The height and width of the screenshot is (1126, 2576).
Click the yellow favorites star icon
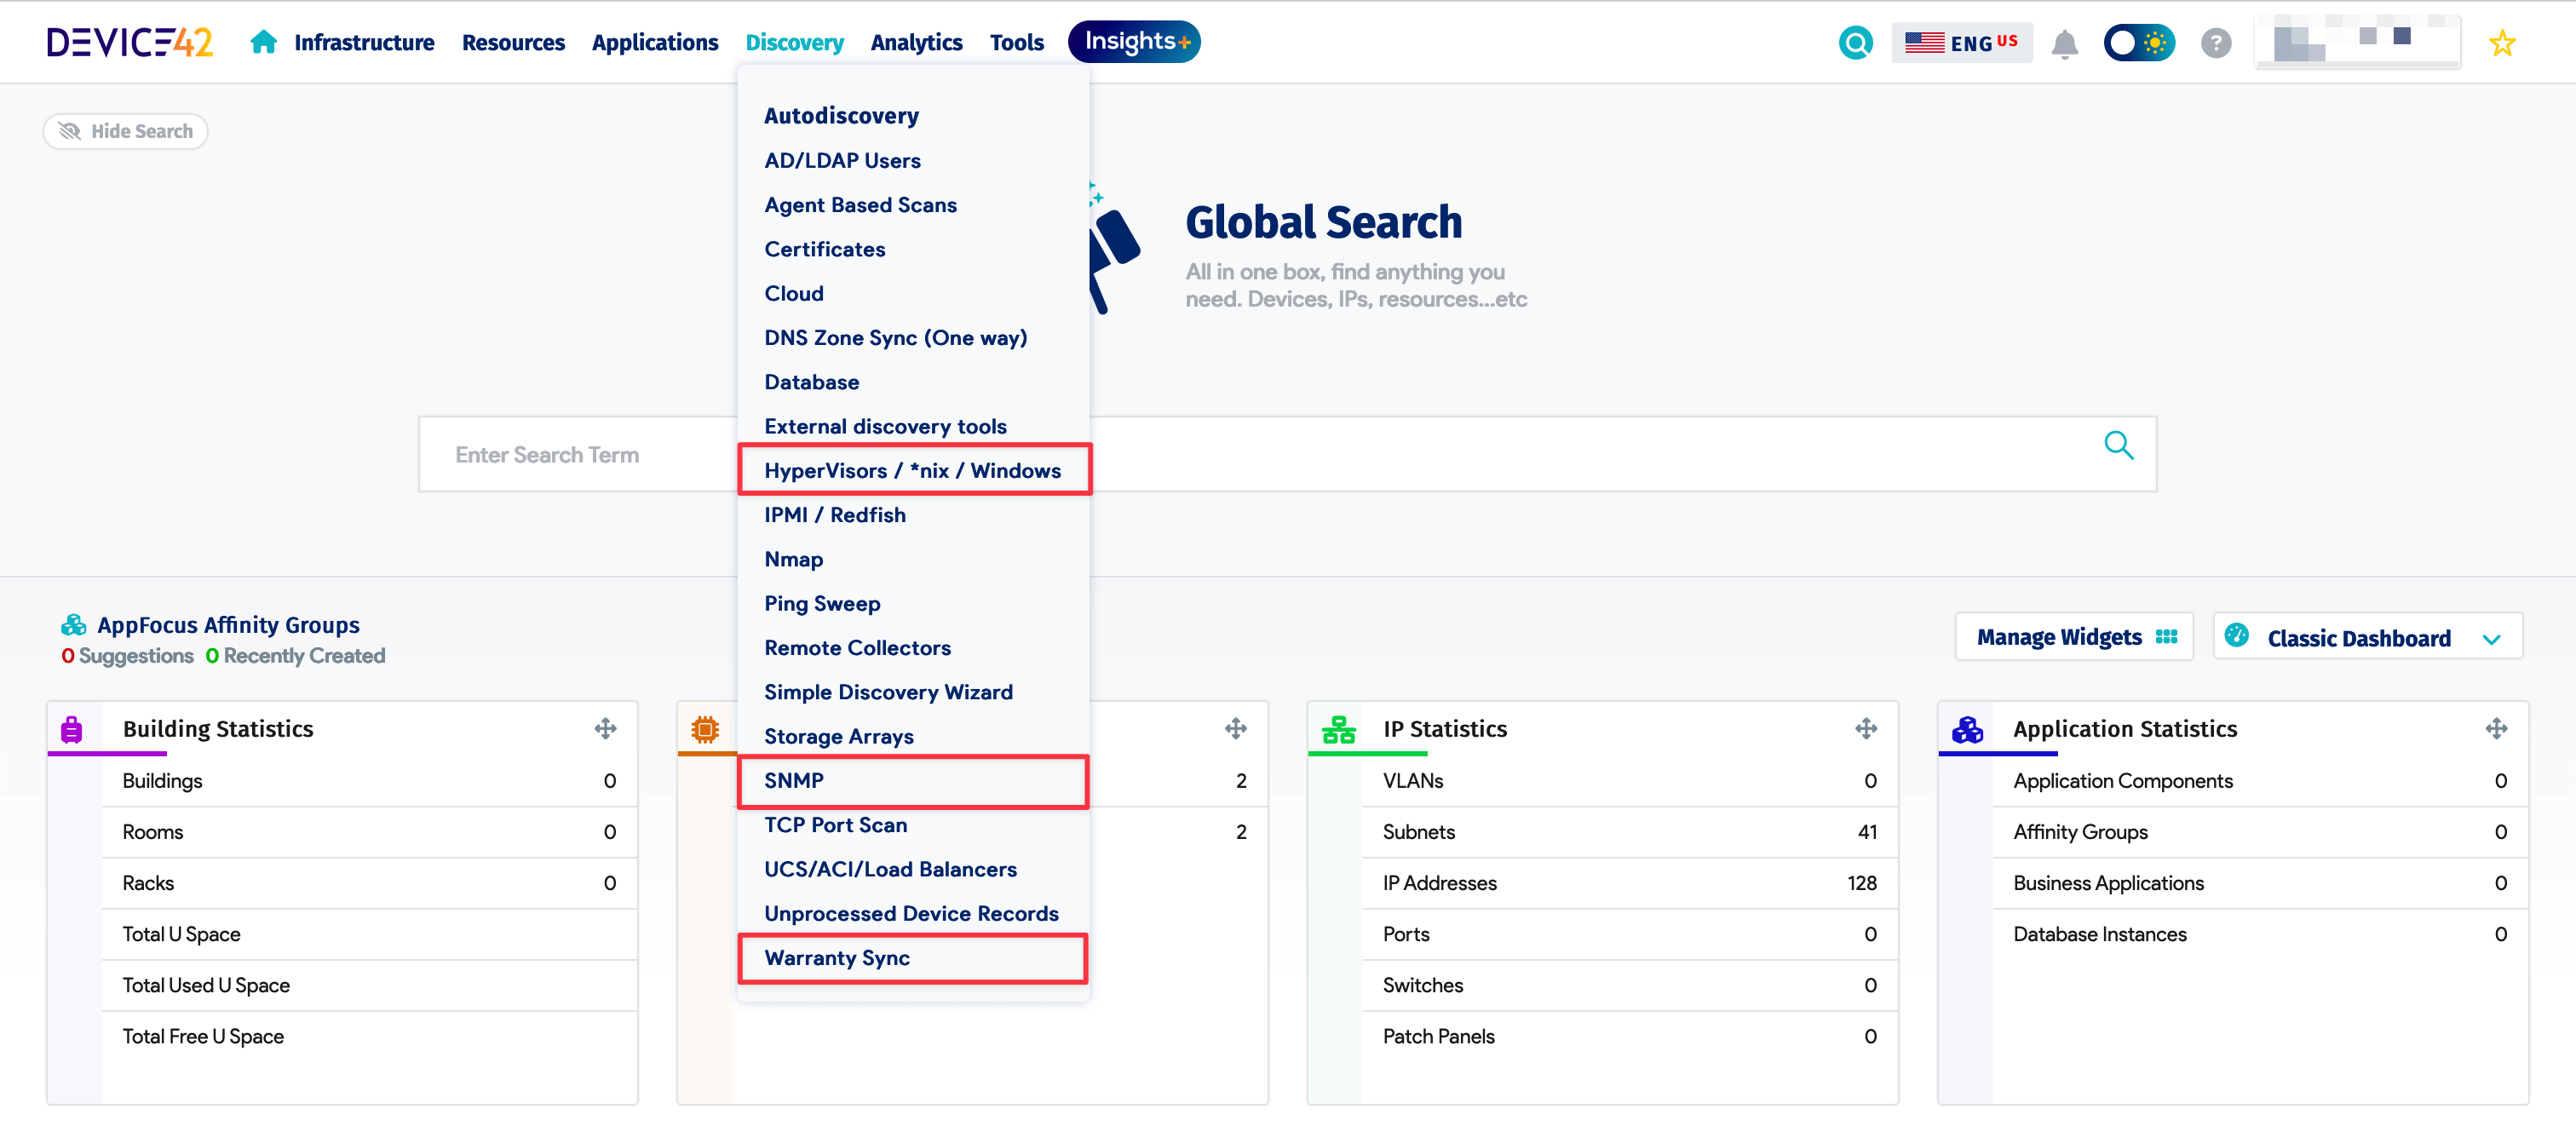2501,43
